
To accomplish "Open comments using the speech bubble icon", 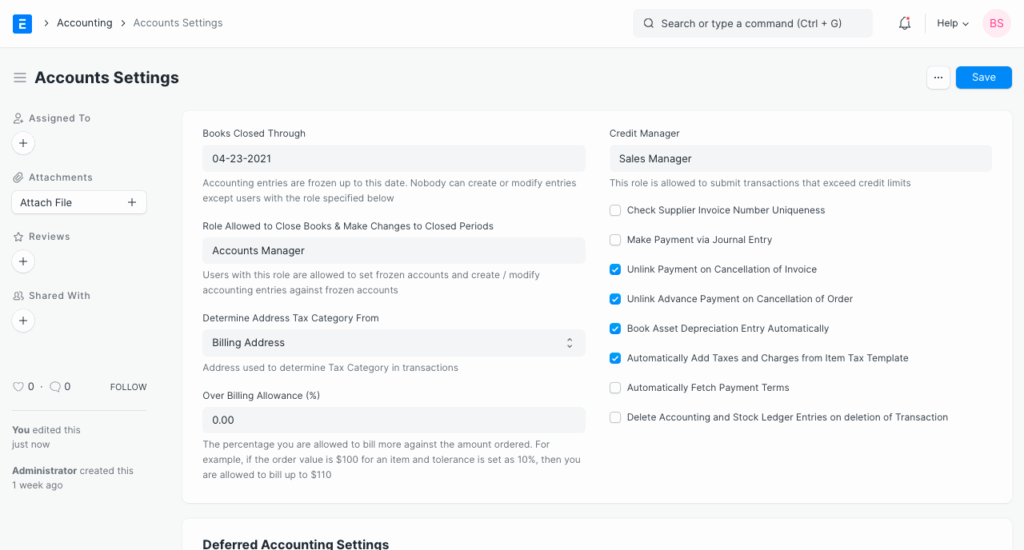I will click(55, 387).
